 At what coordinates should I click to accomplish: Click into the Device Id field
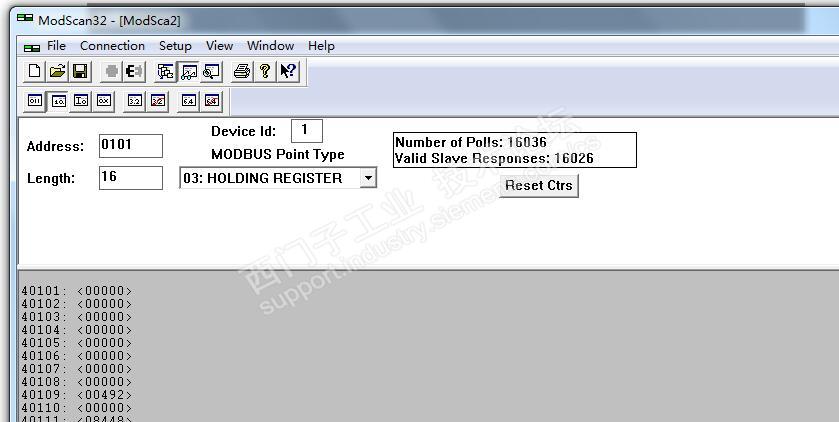(x=307, y=131)
